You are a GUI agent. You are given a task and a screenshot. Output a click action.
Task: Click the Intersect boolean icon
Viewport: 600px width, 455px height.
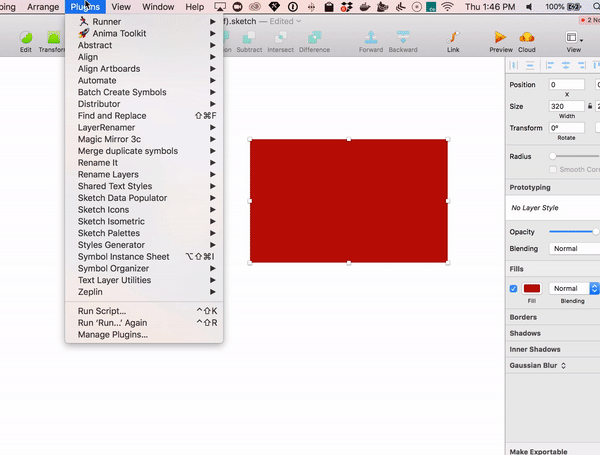[x=280, y=38]
